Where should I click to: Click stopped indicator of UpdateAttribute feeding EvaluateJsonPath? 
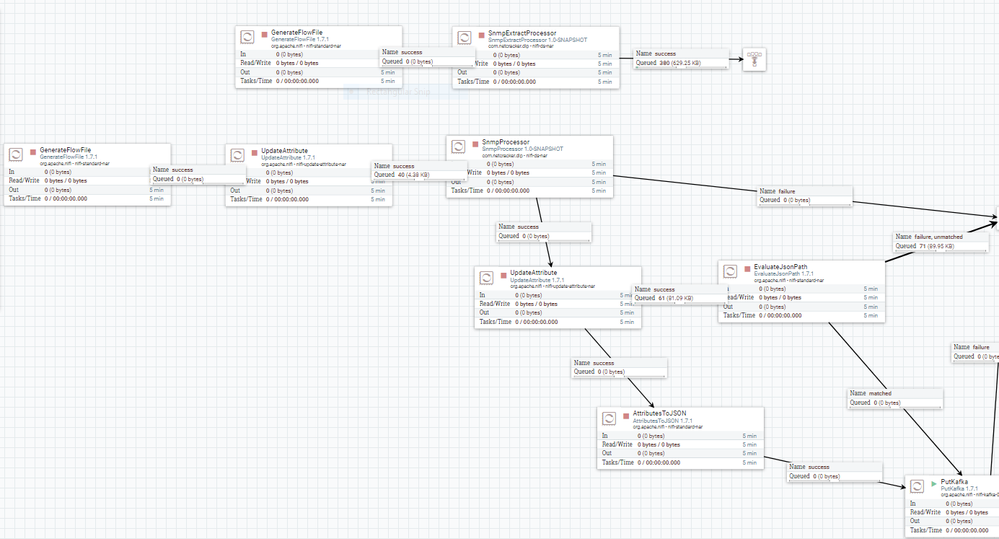pos(503,275)
